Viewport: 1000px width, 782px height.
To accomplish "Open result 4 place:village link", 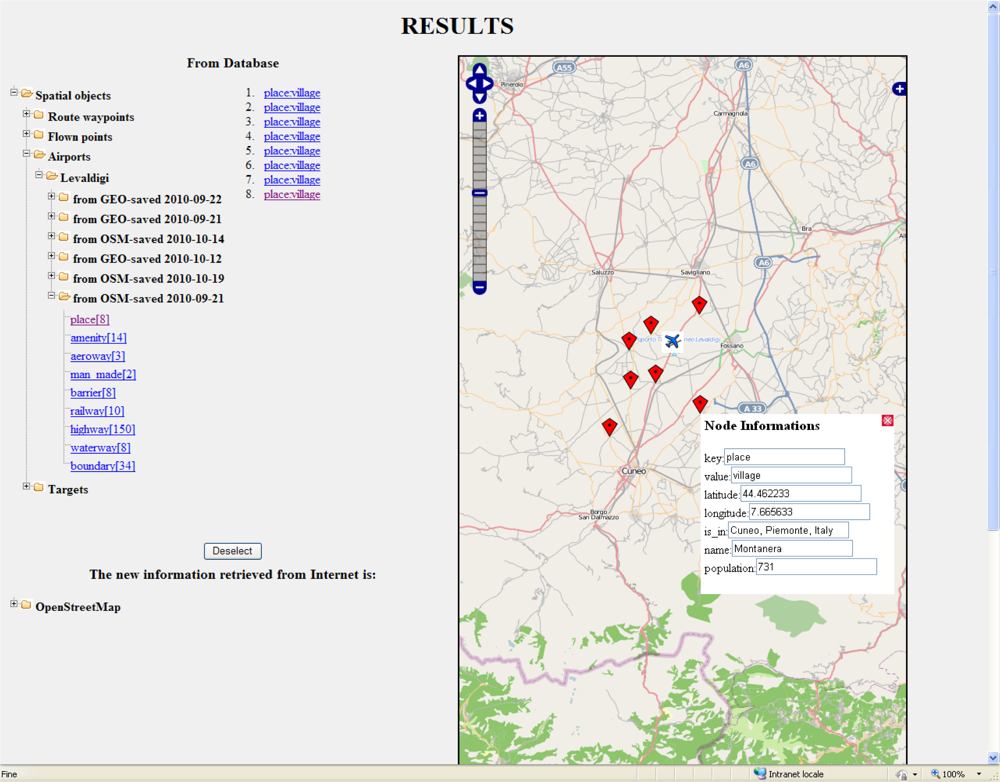I will 292,136.
